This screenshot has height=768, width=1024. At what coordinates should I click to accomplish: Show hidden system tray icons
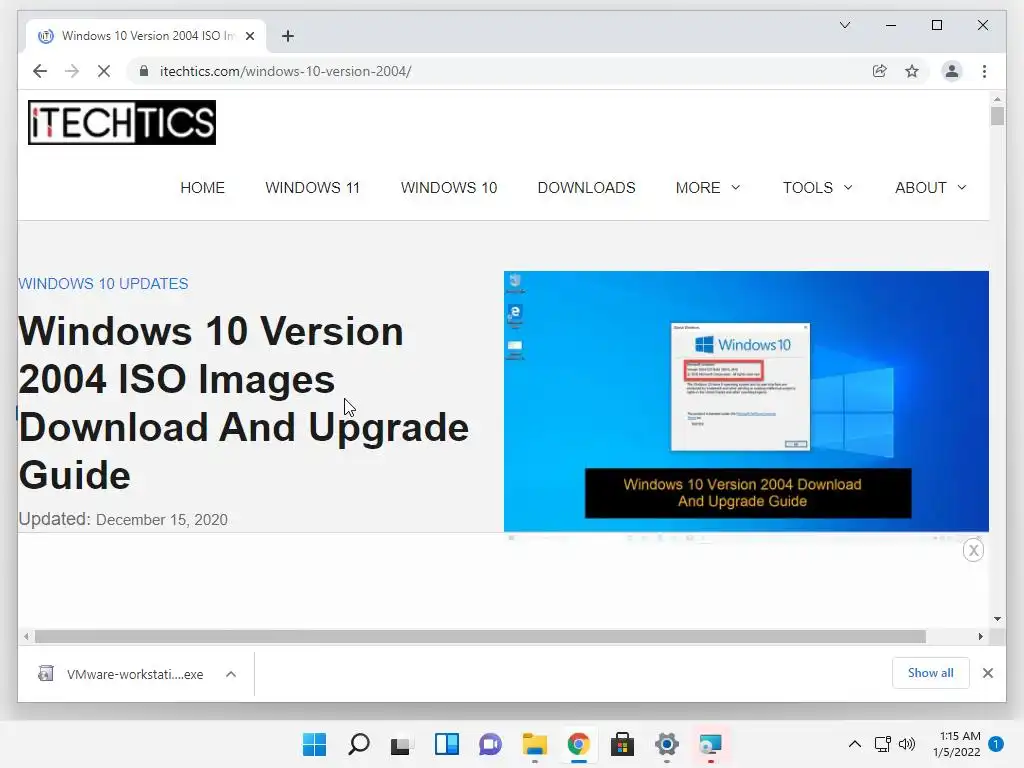point(854,744)
